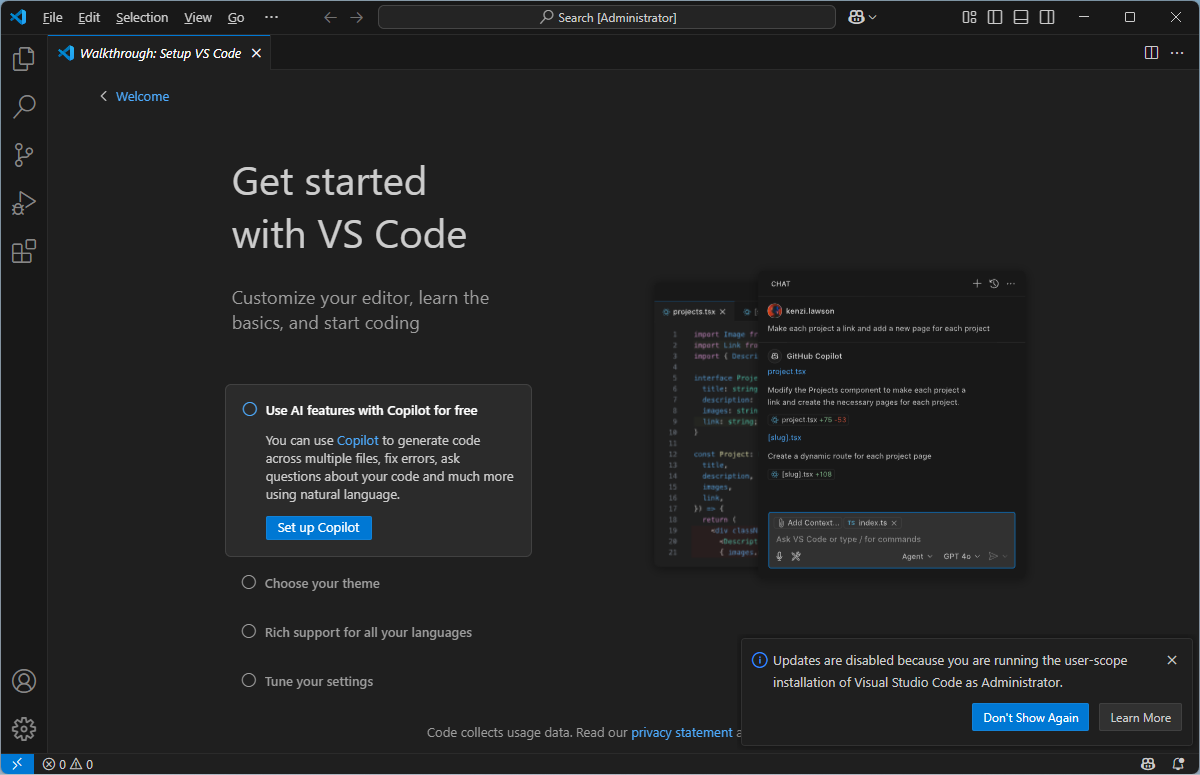This screenshot has width=1200, height=775.
Task: Open the File menu
Action: pyautogui.click(x=53, y=17)
